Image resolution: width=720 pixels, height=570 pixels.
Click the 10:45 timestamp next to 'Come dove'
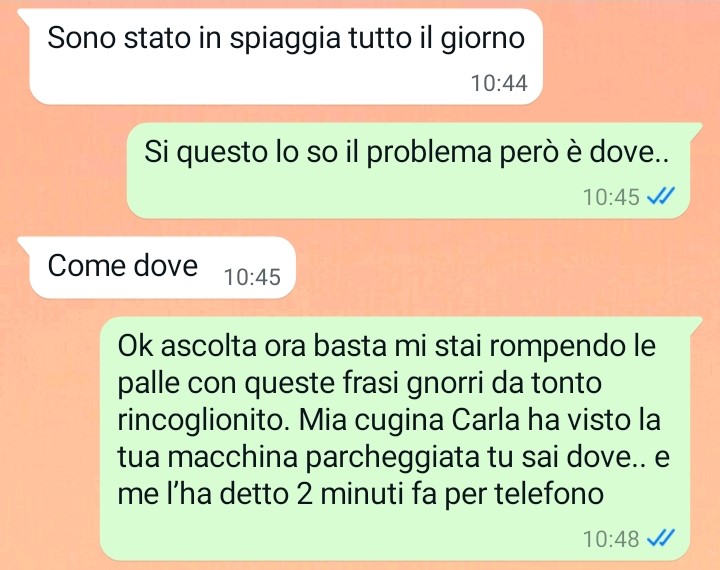click(252, 277)
